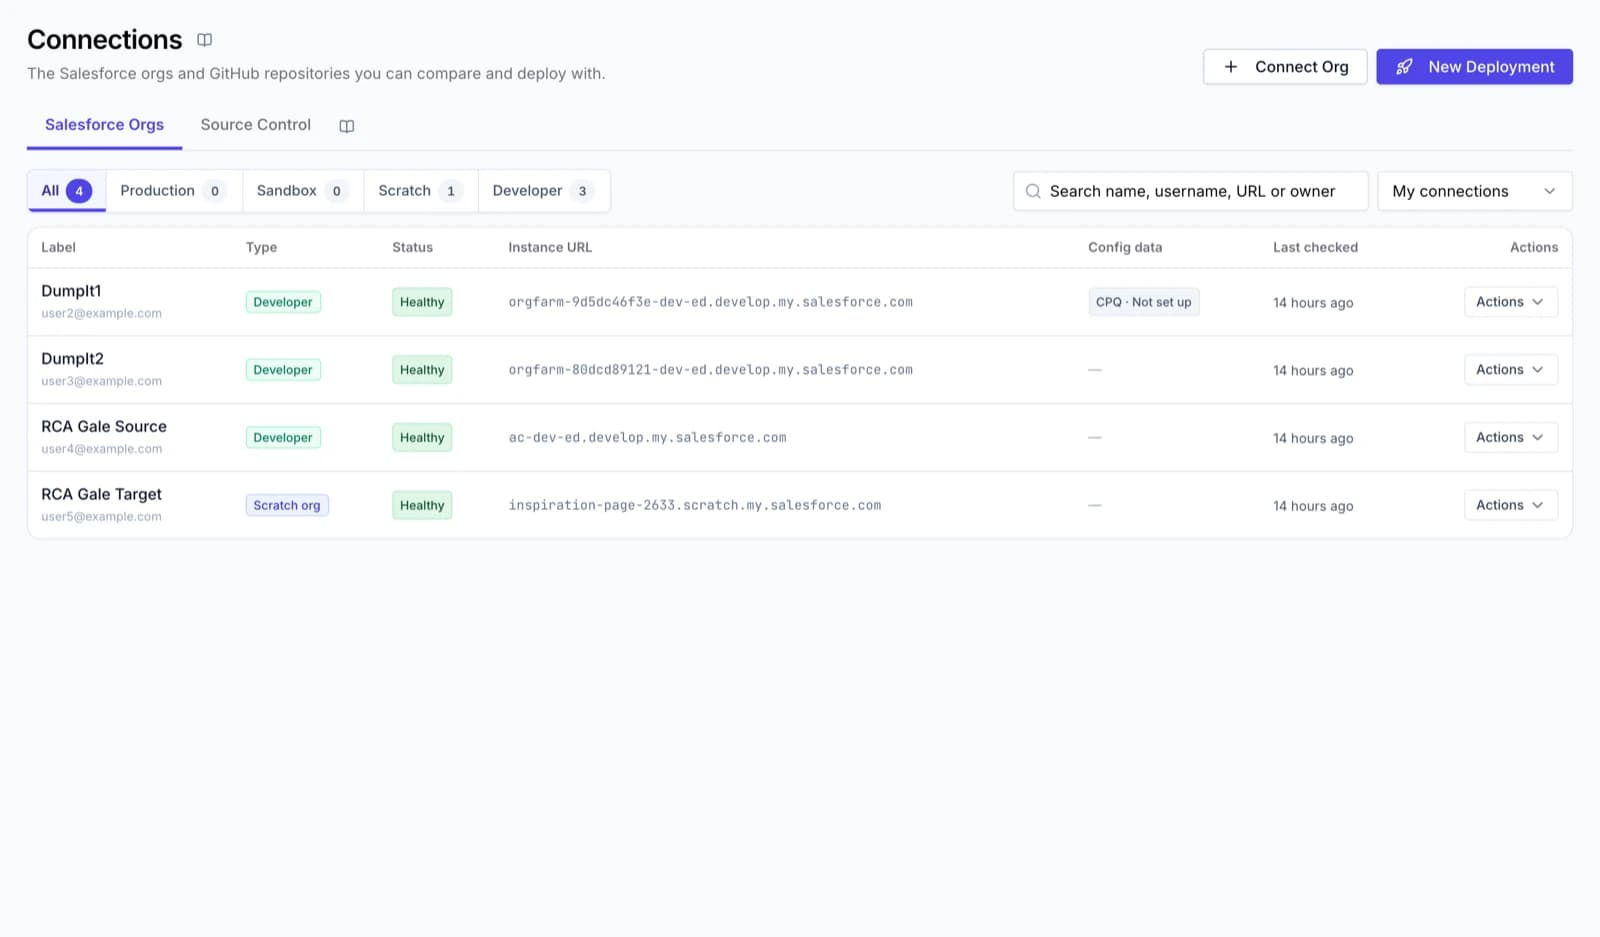Viewport: 1600px width, 937px height.
Task: Click the CPQ Not set up badge
Action: point(1143,302)
